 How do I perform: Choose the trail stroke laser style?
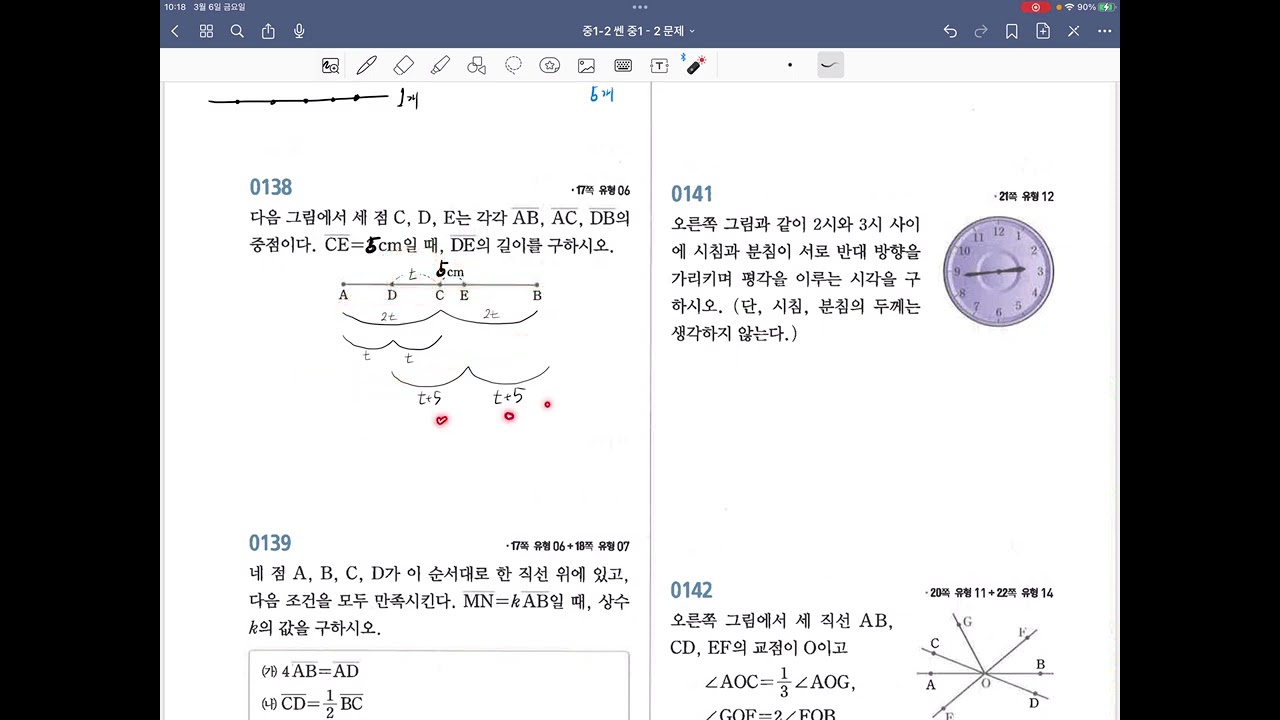pos(830,65)
